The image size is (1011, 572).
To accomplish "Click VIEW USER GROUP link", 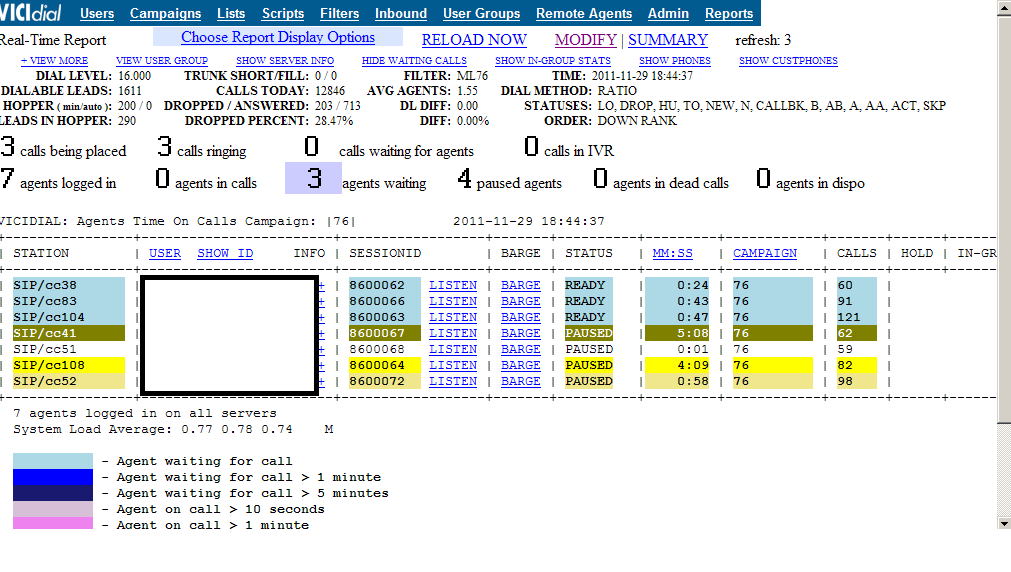I will (162, 61).
